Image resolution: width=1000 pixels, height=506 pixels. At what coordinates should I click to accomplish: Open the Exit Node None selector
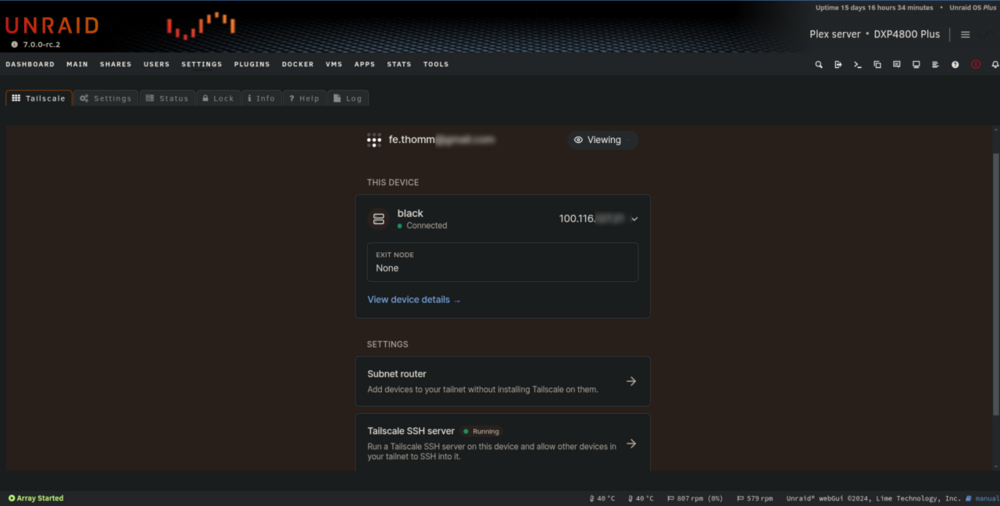[503, 262]
